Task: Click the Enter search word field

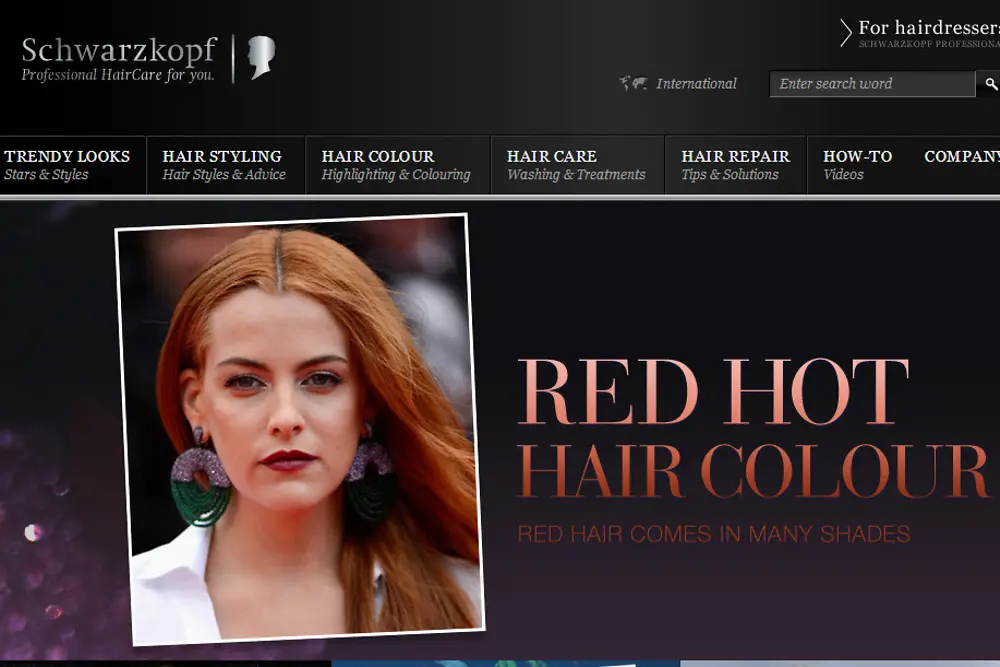Action: pos(870,84)
